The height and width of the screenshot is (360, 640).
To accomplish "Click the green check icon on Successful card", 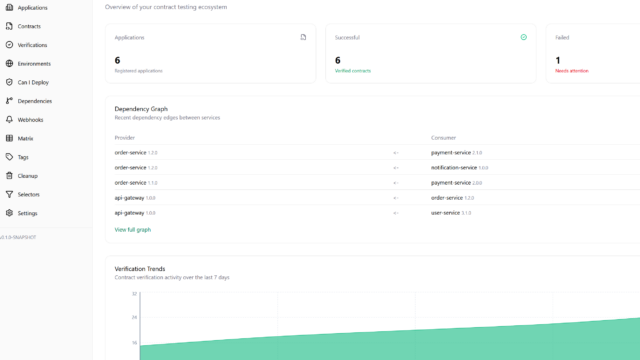I will [x=524, y=37].
